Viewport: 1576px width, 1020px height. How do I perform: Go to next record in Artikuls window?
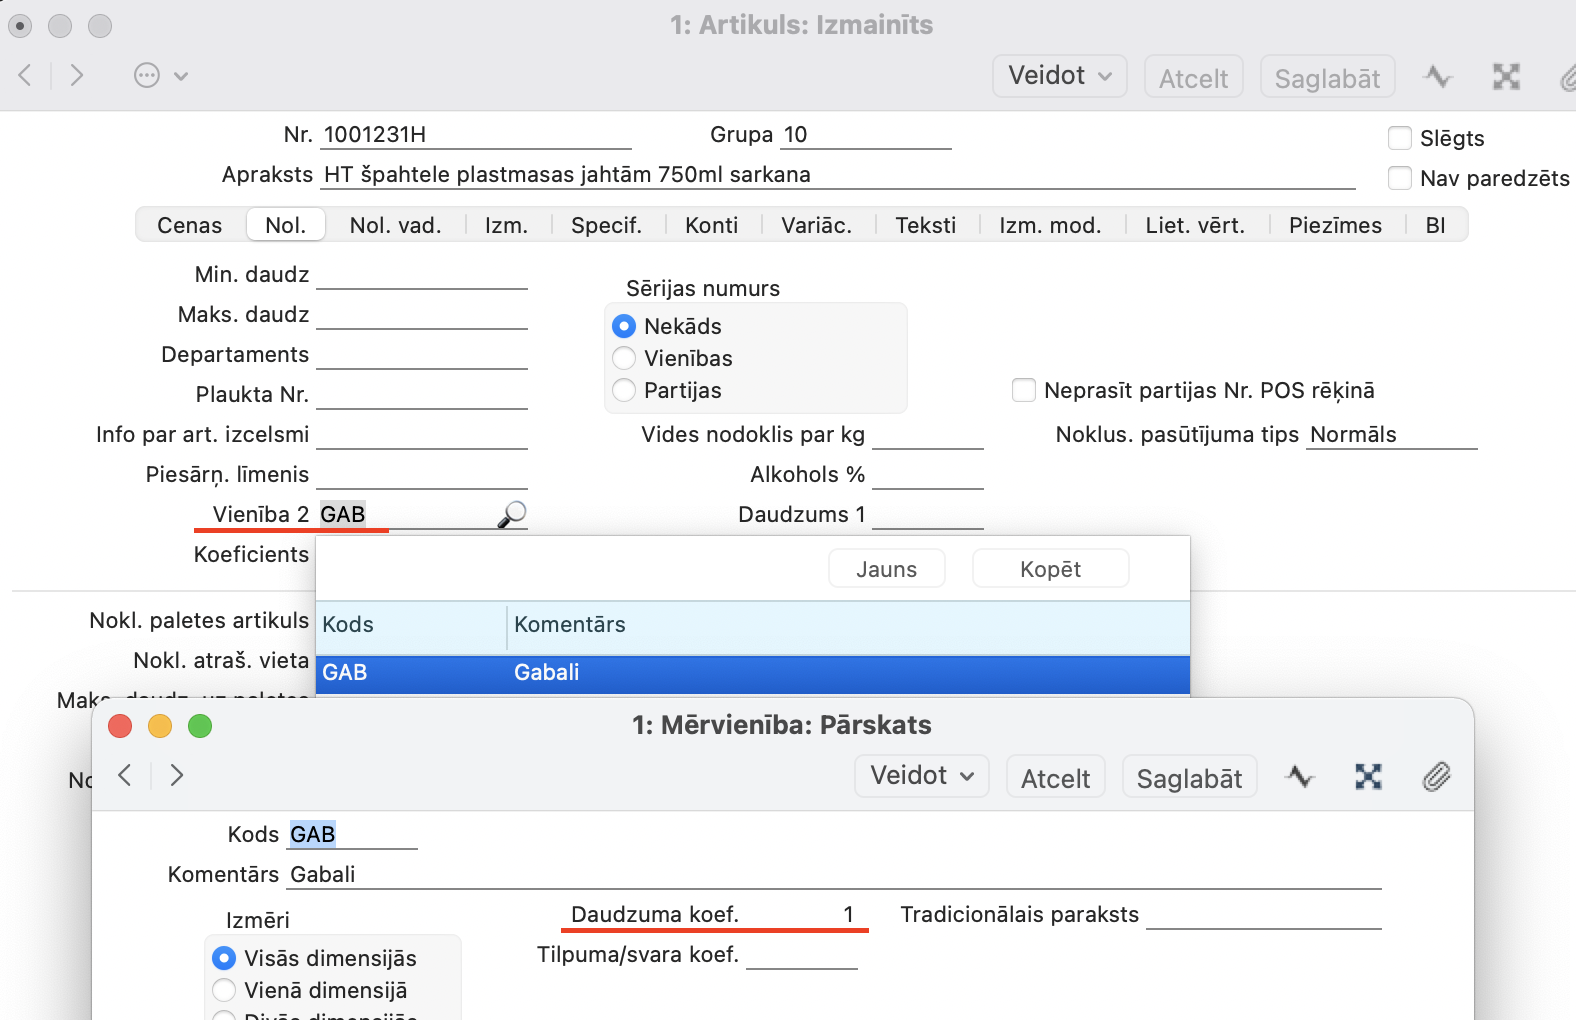tap(77, 76)
